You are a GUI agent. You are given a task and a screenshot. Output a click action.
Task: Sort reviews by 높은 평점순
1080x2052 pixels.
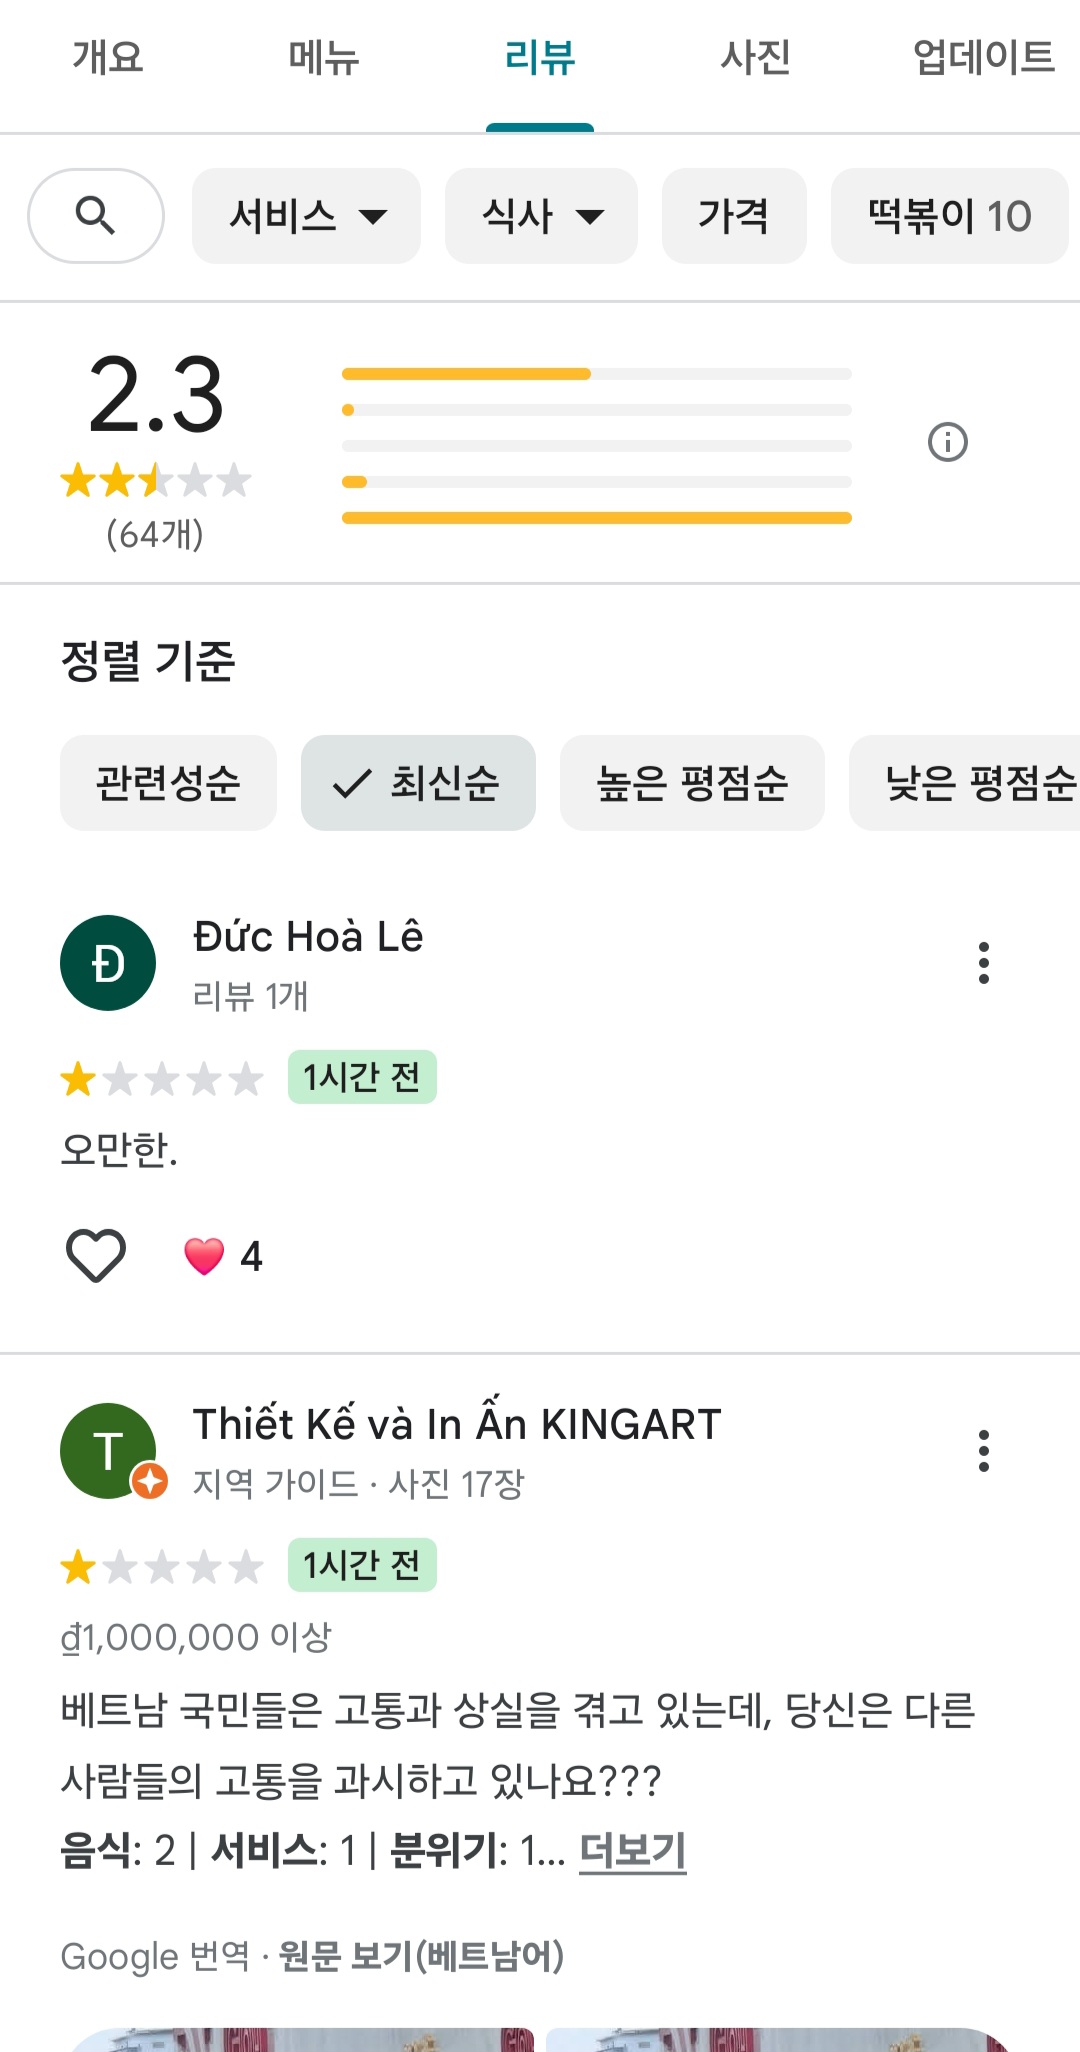click(x=692, y=783)
